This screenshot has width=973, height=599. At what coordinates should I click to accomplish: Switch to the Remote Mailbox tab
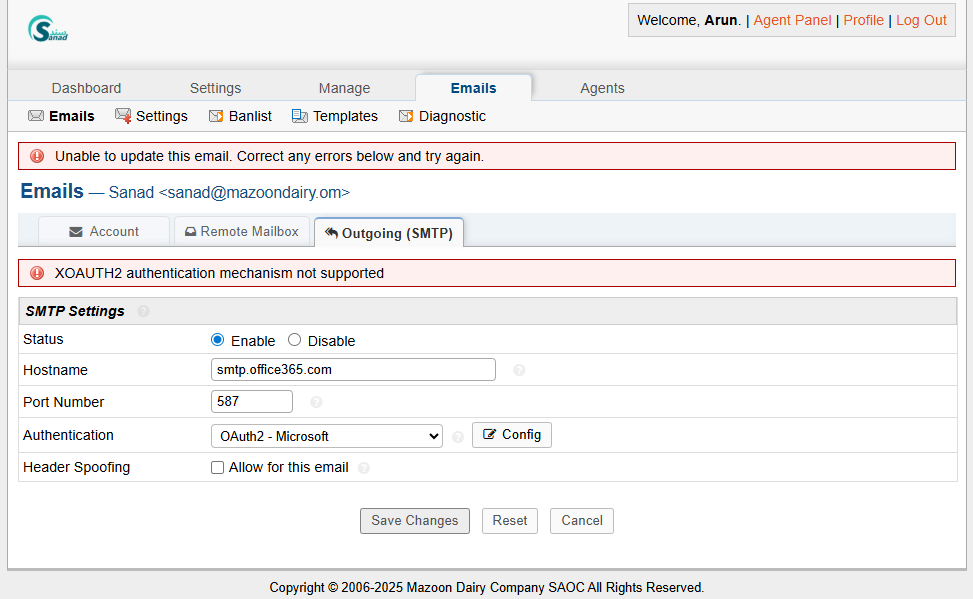pyautogui.click(x=241, y=232)
